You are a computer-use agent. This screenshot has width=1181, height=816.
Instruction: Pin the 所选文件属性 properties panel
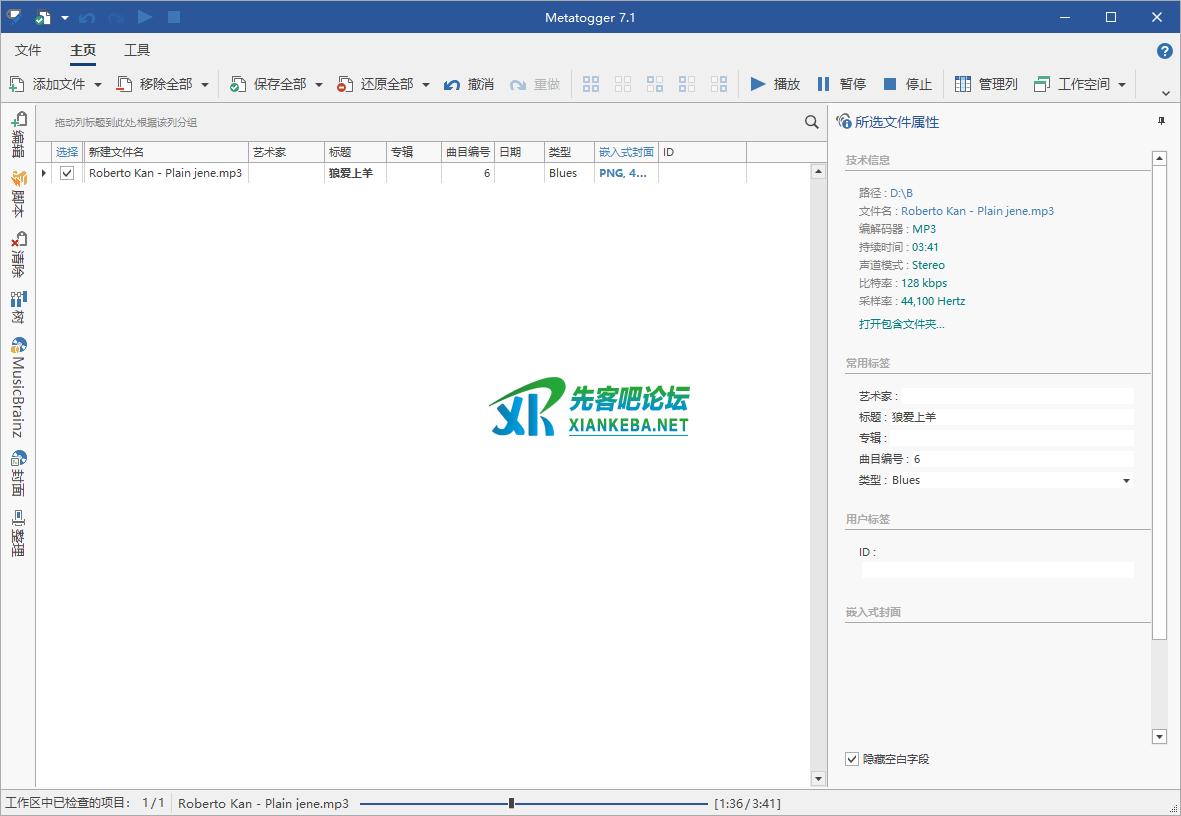1161,122
